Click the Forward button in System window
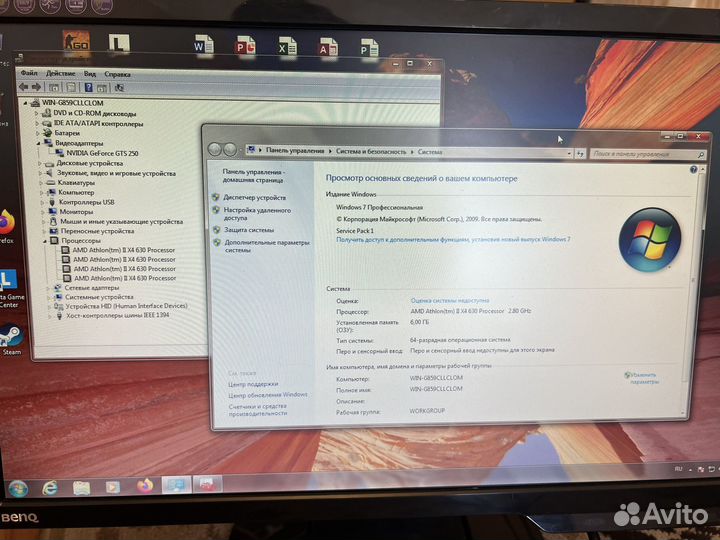 pyautogui.click(x=230, y=149)
